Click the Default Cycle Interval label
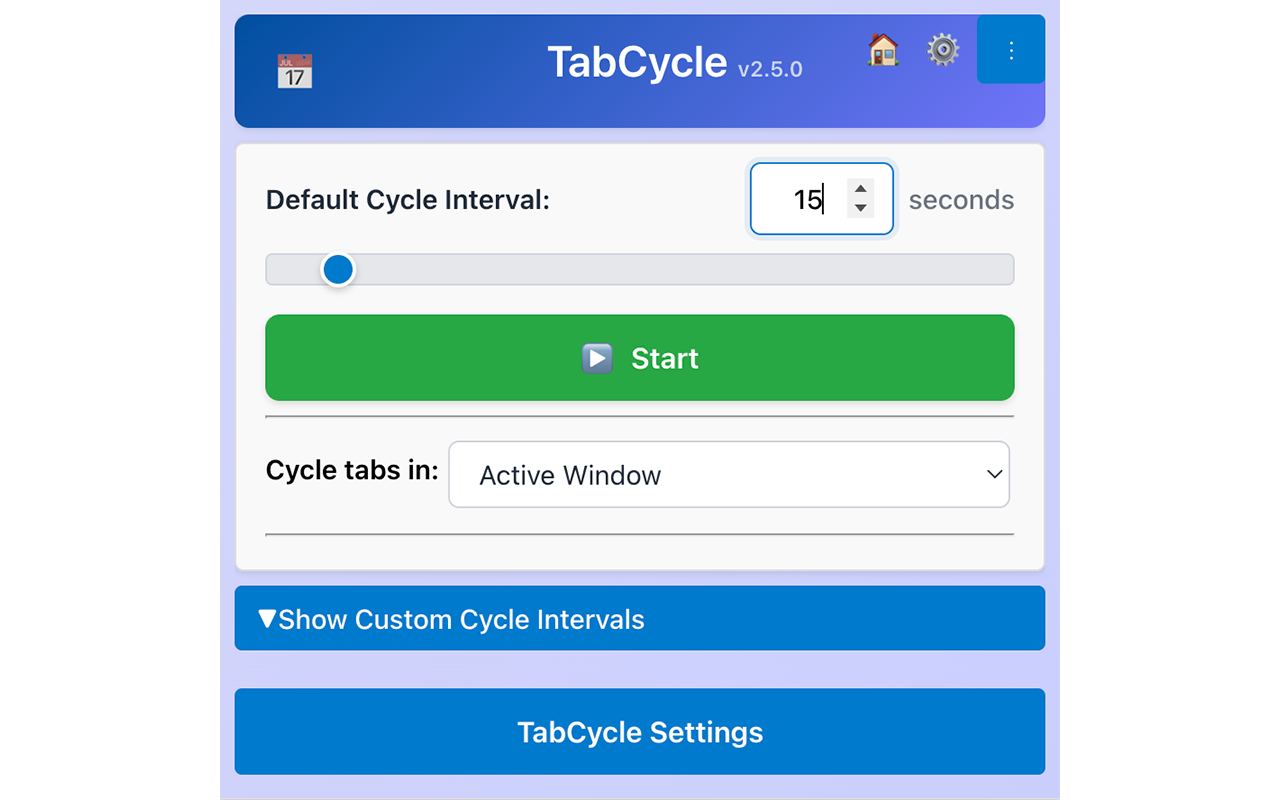Screen dimensions: 1280x800 (x=408, y=200)
